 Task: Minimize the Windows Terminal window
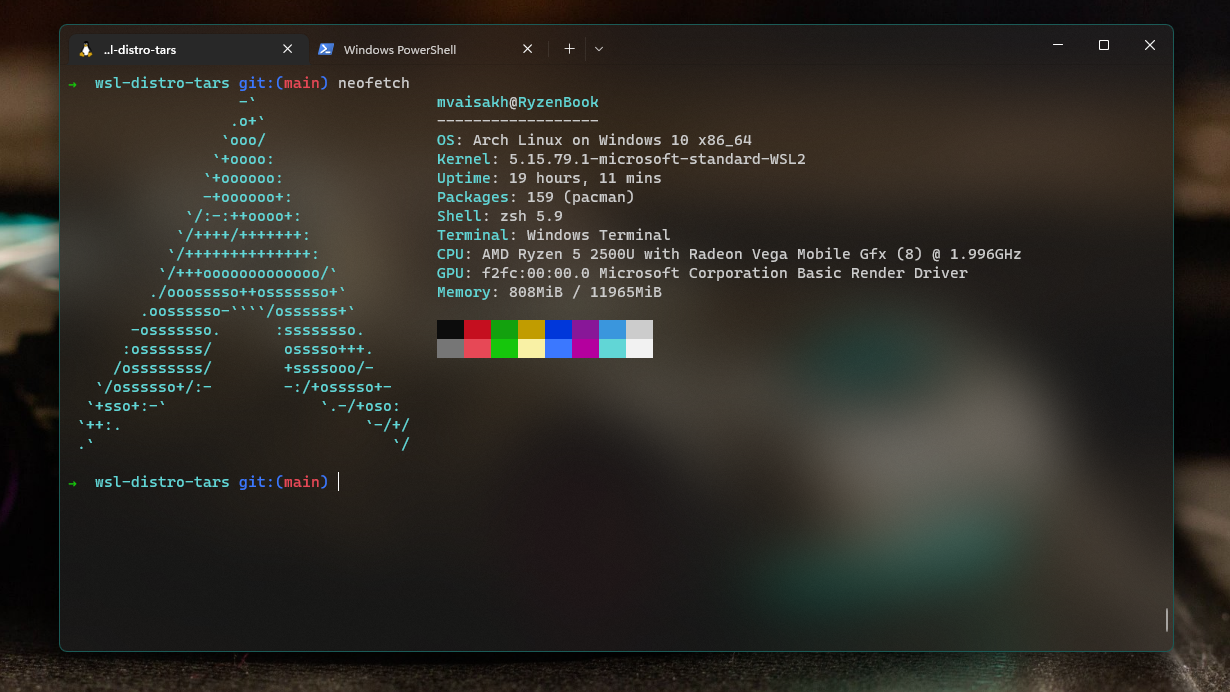tap(1058, 45)
